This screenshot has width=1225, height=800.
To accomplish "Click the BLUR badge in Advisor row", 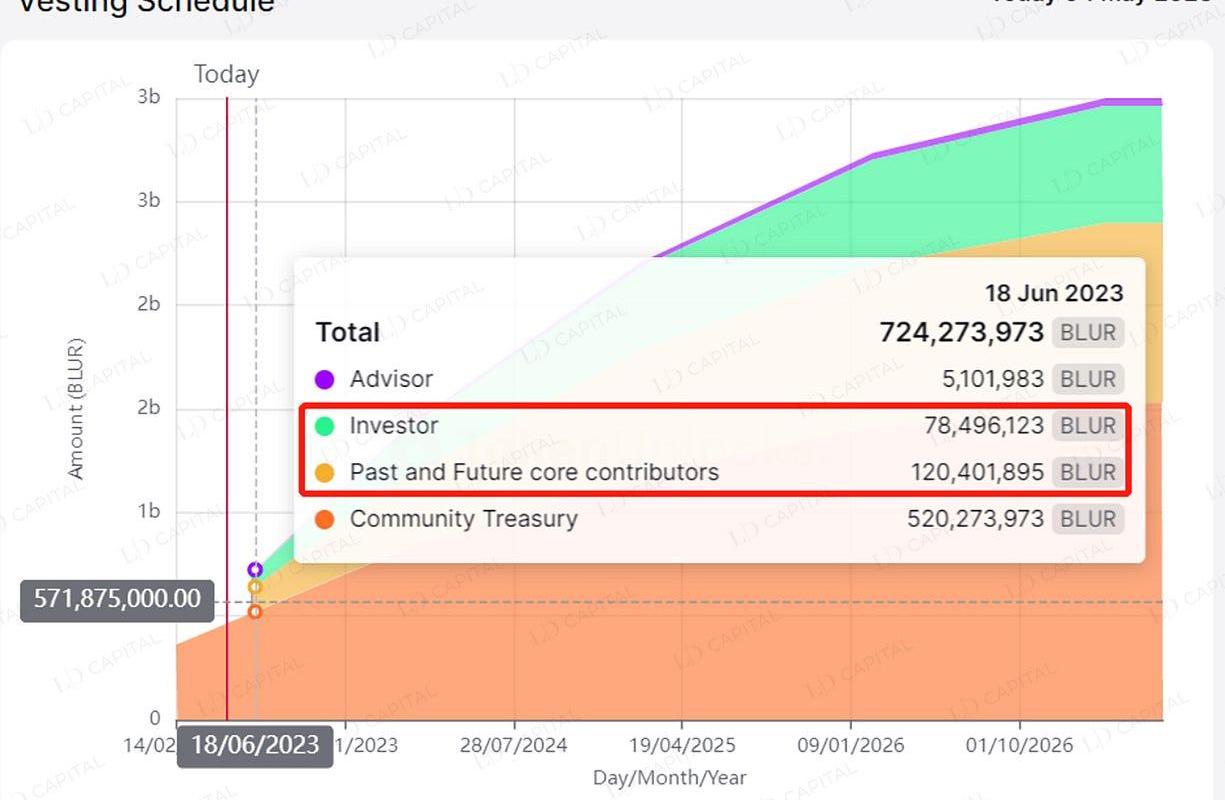I will 1088,379.
